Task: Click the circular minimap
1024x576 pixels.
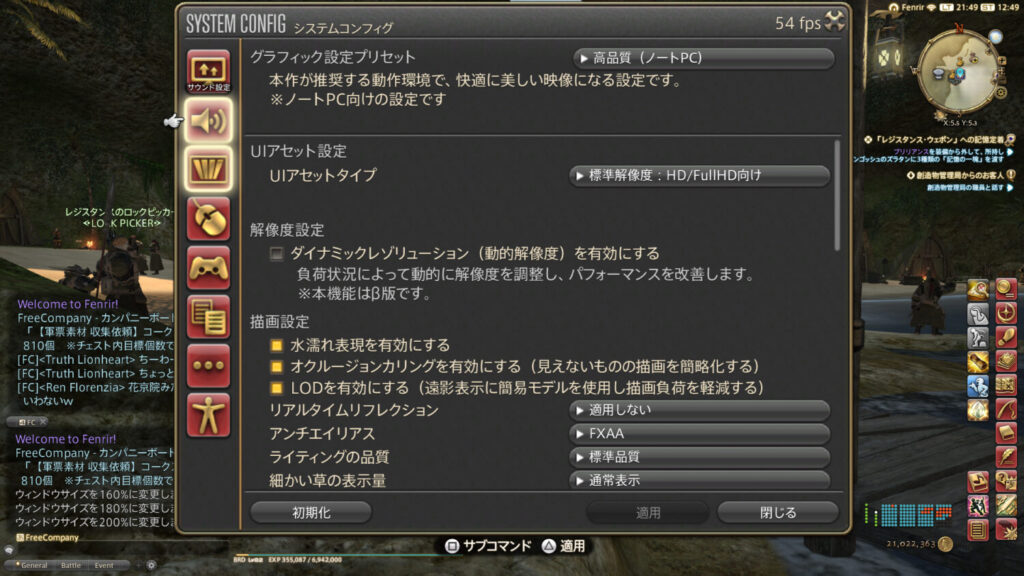Action: 958,72
